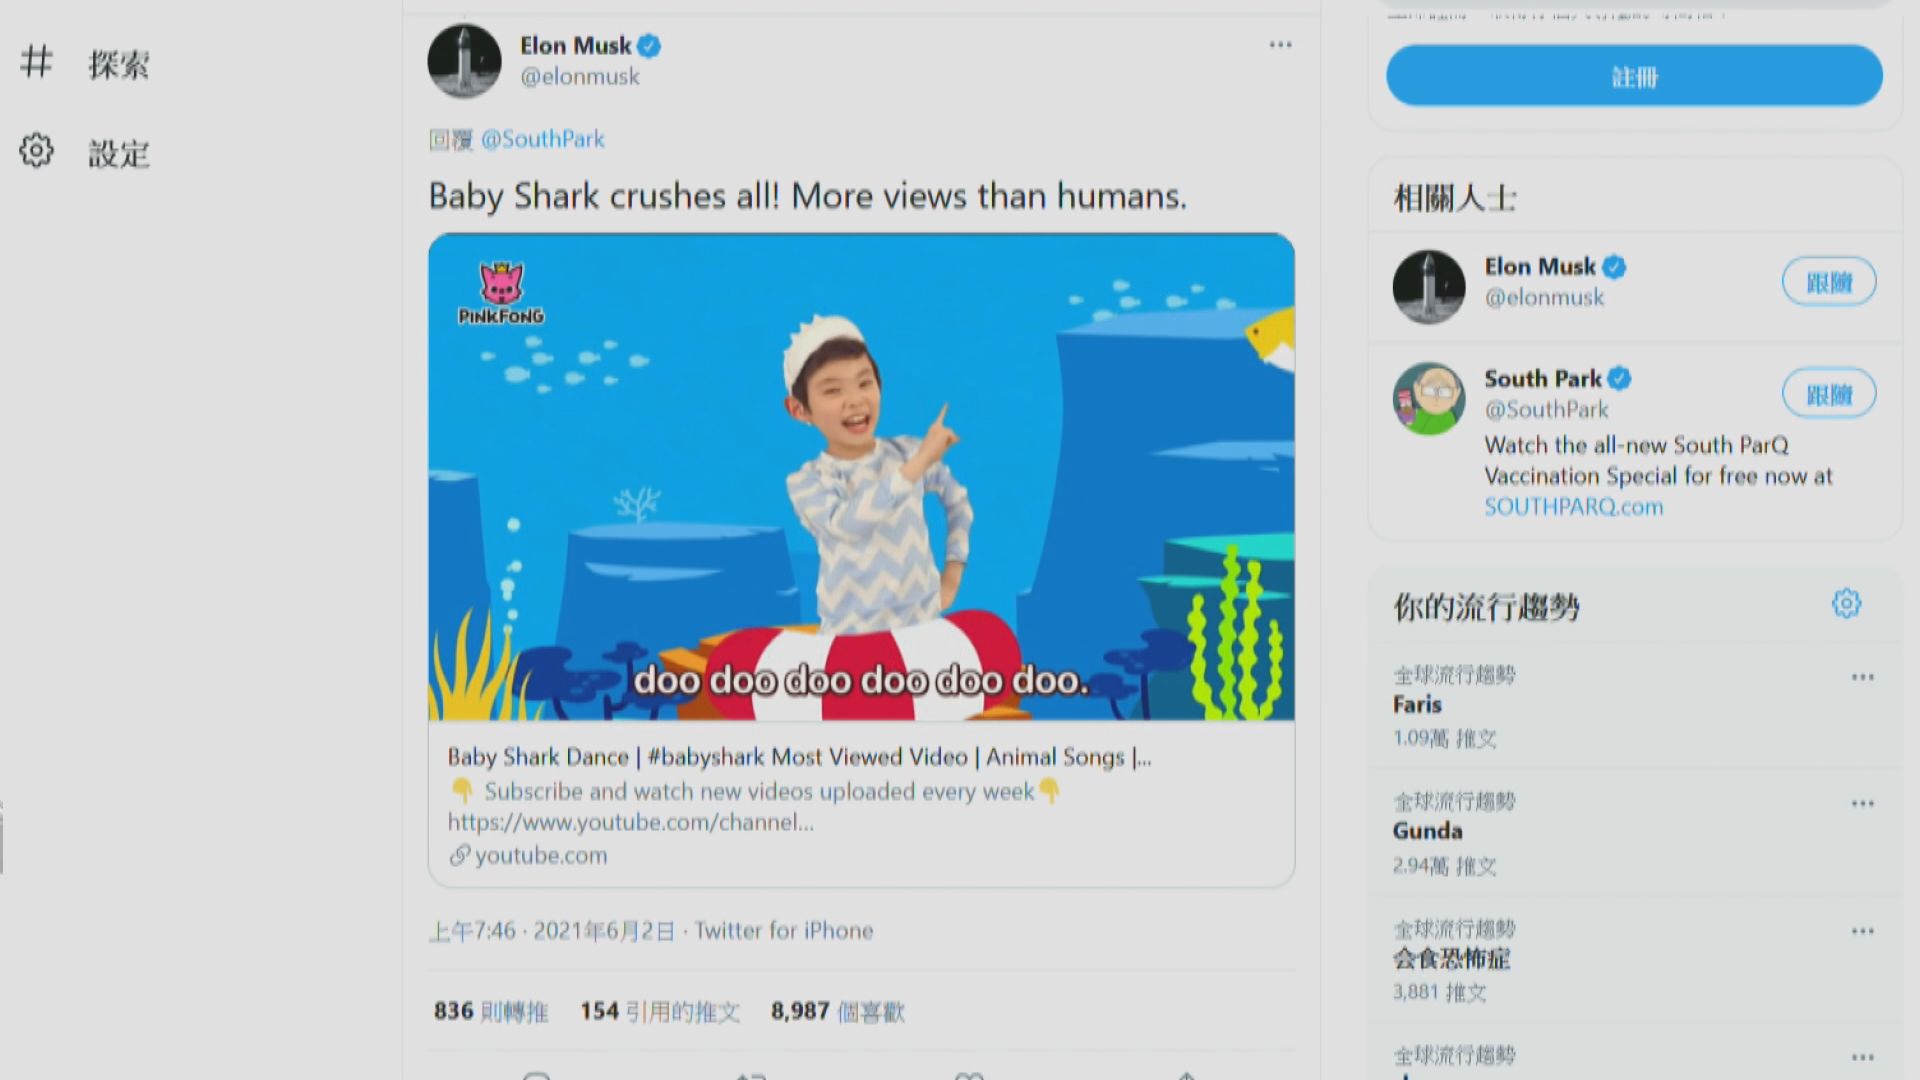
Task: Click the blue sign-up button
Action: point(1634,75)
